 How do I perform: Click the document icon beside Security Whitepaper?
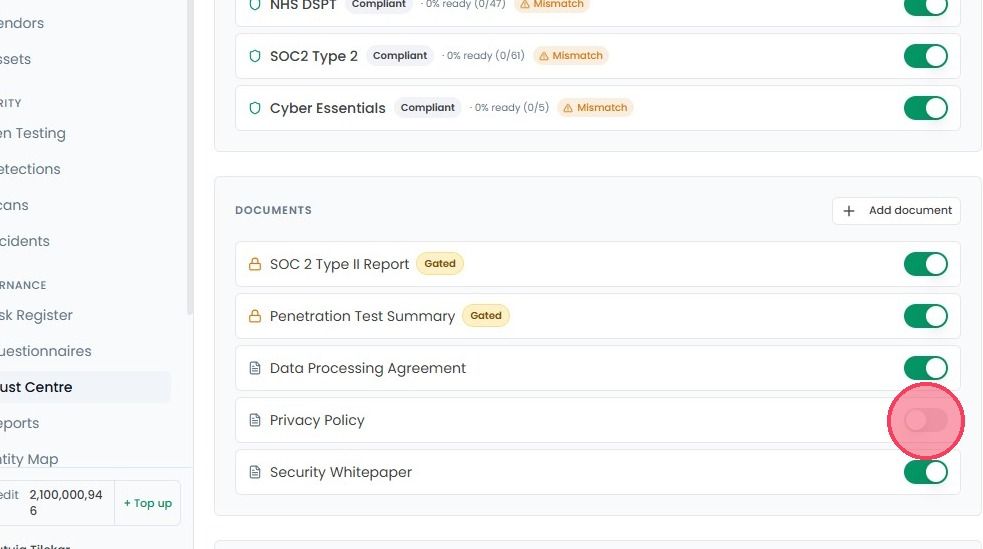[x=255, y=472]
